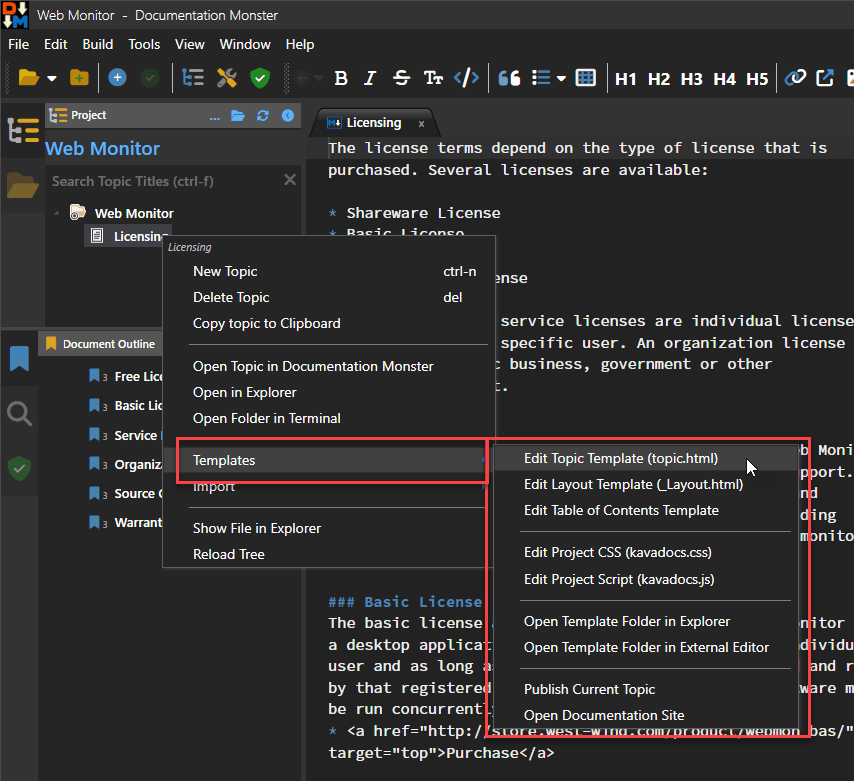Choose Copy topic to Clipboard

[x=329, y=324]
